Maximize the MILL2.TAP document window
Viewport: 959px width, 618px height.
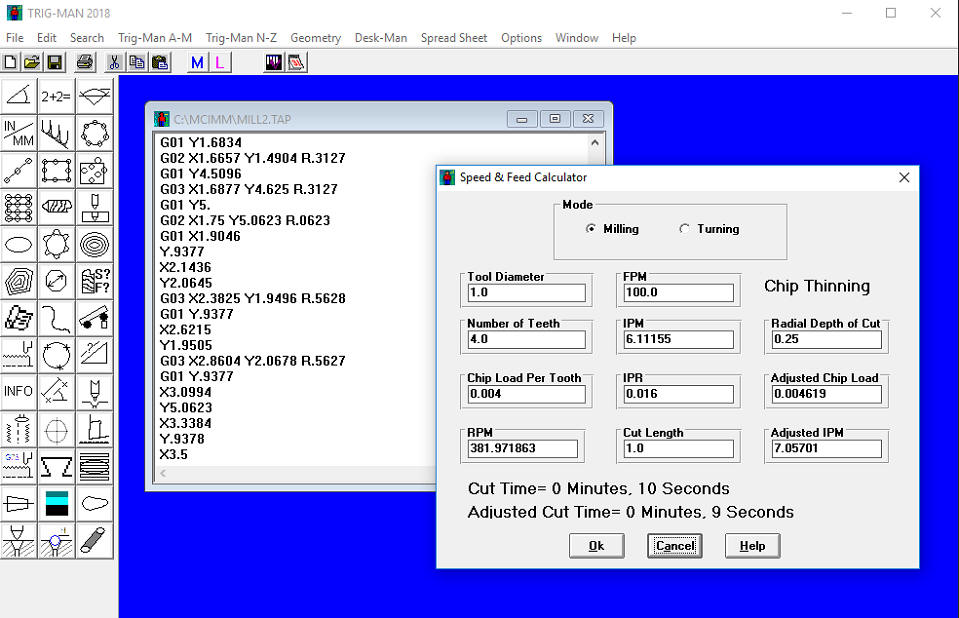555,119
